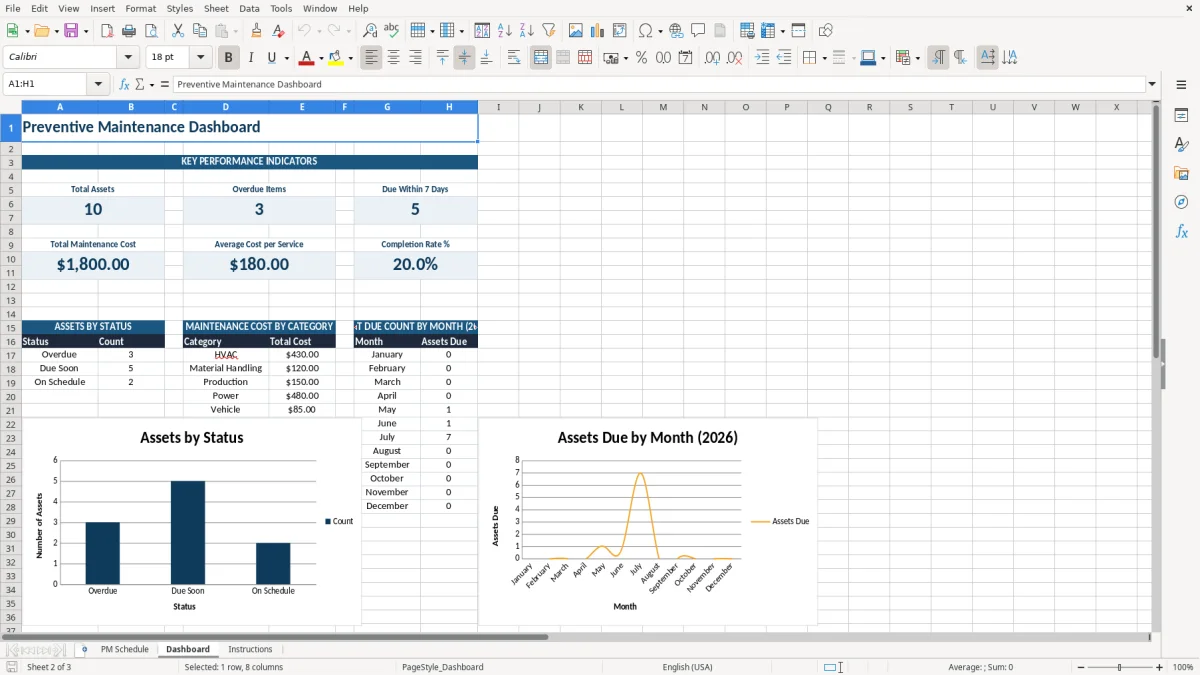Click the Define Print Area icon
This screenshot has height=675, width=1200.
coord(747,31)
